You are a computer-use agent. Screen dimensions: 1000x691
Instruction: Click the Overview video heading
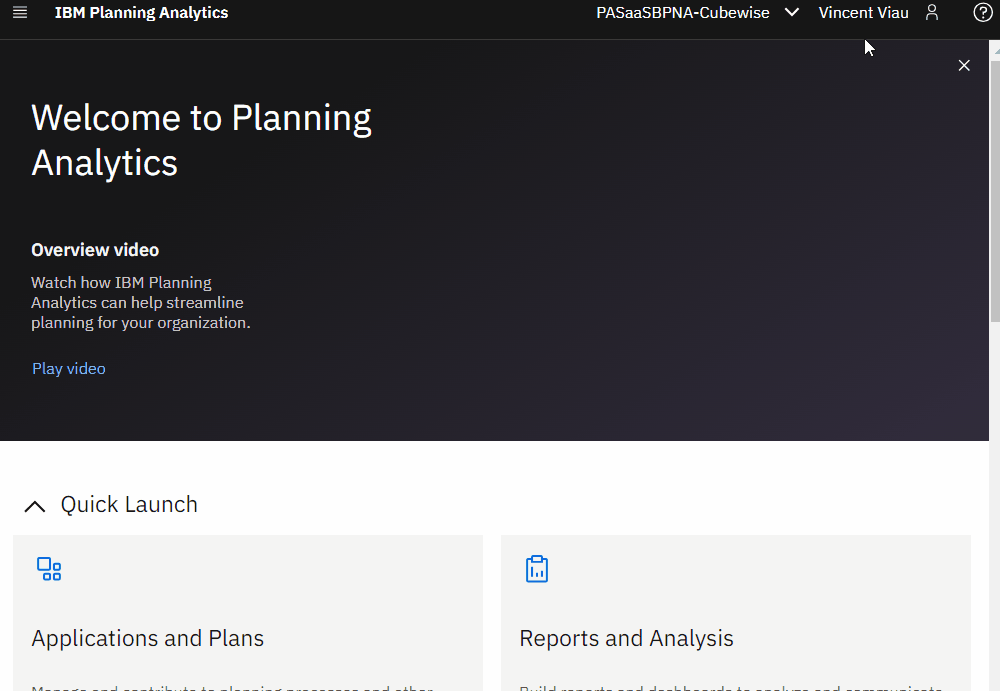[95, 250]
